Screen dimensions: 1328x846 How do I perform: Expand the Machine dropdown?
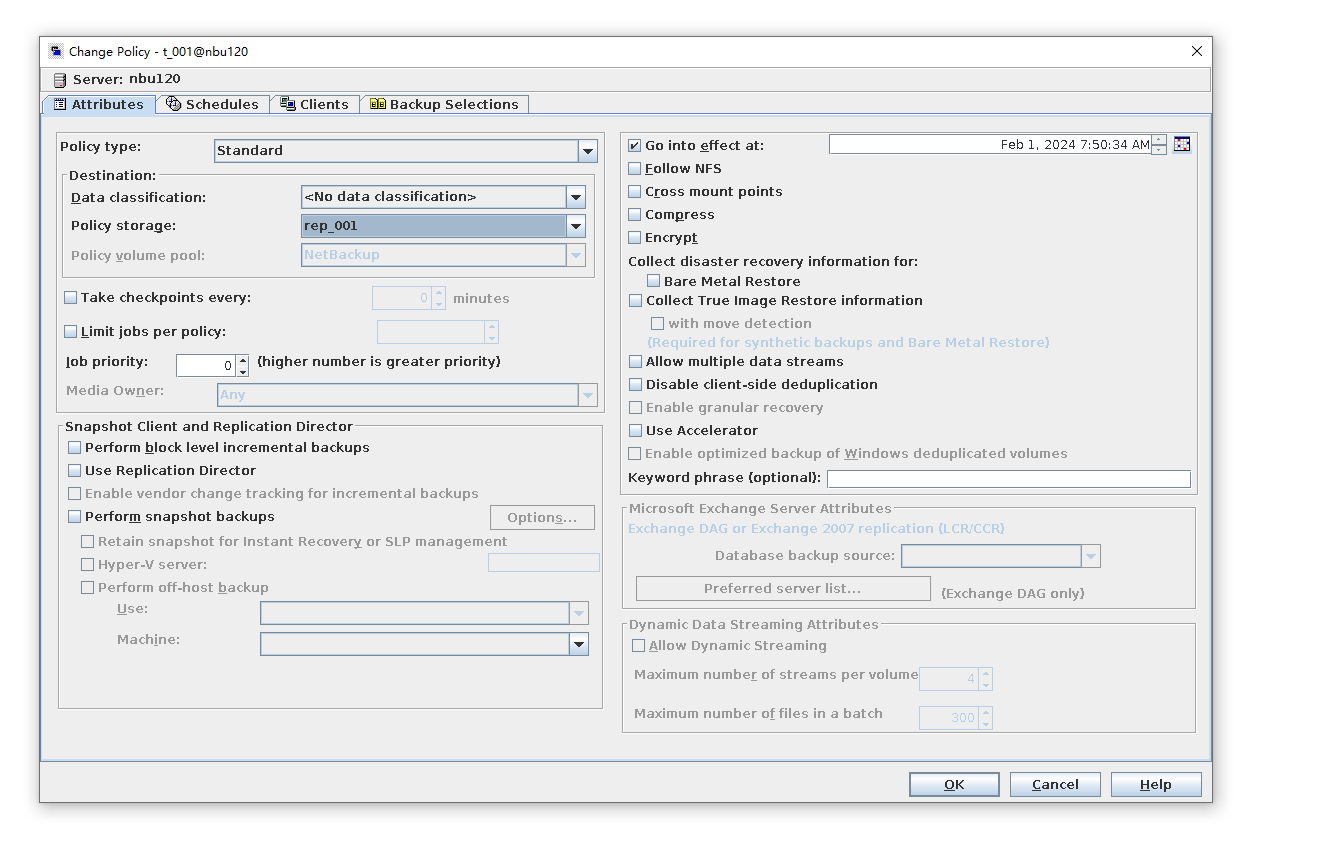point(579,645)
